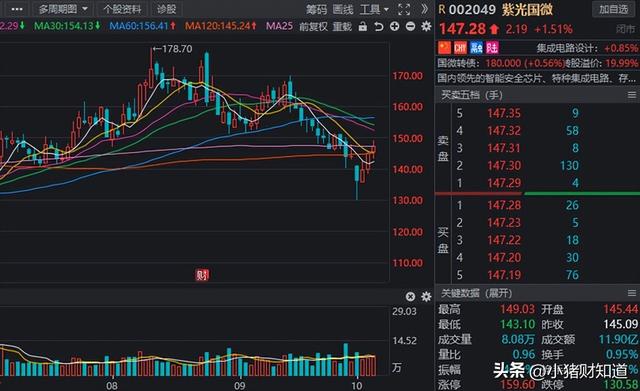Click the 加自选 button
640x391 pixels.
pyautogui.click(x=613, y=9)
